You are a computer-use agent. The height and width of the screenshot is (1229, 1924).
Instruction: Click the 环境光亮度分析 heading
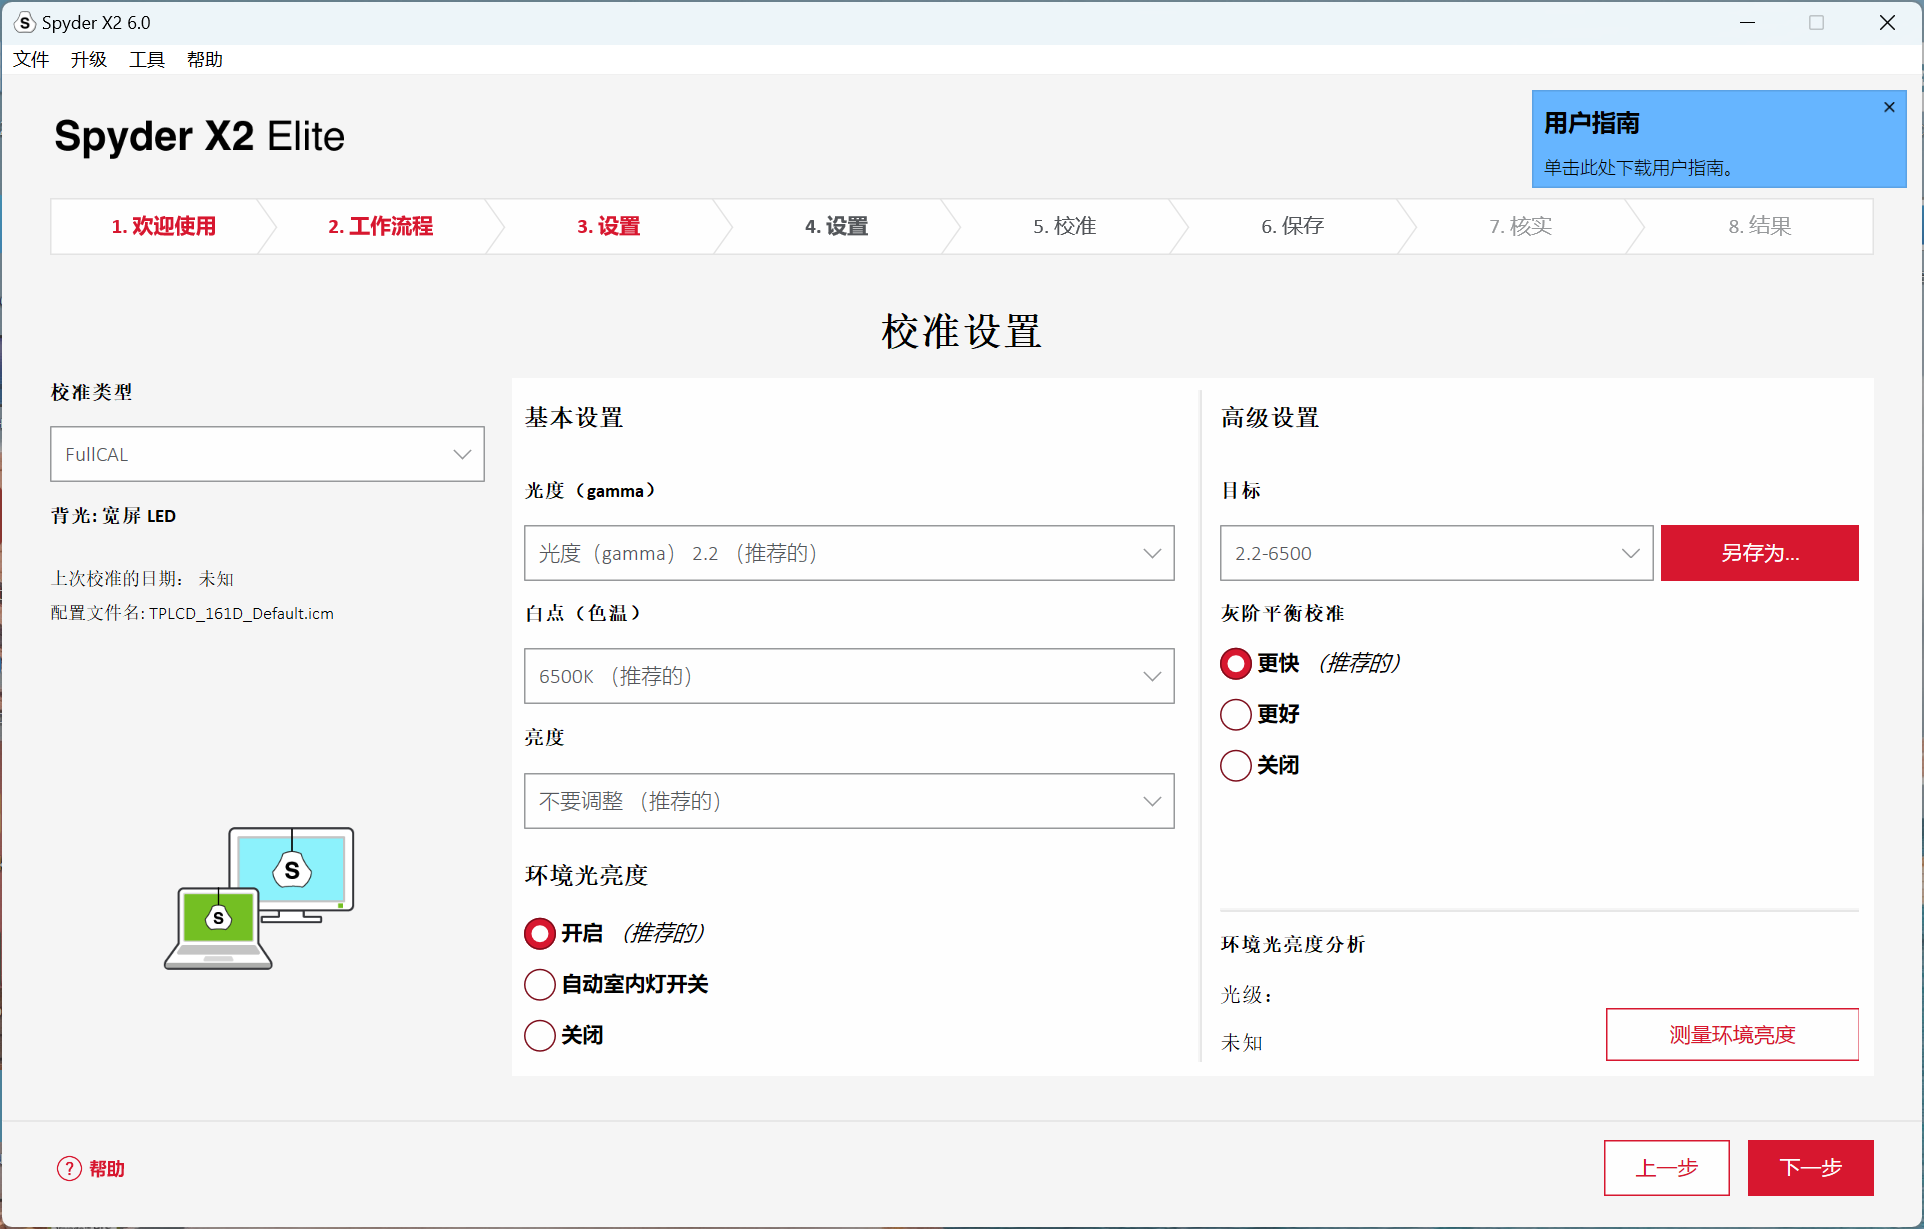[x=1293, y=944]
